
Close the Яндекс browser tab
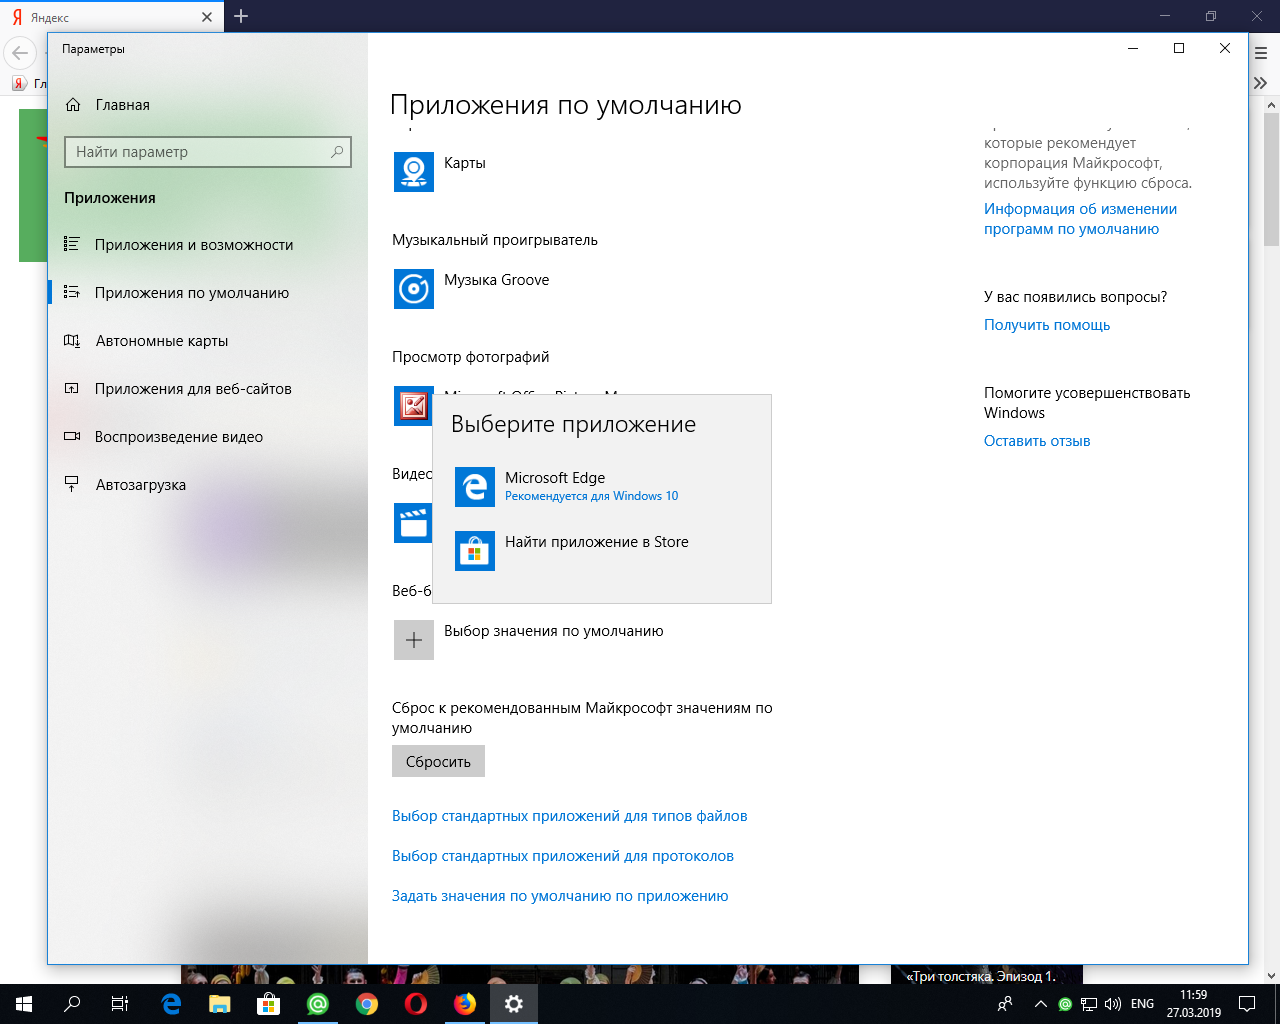[x=207, y=17]
